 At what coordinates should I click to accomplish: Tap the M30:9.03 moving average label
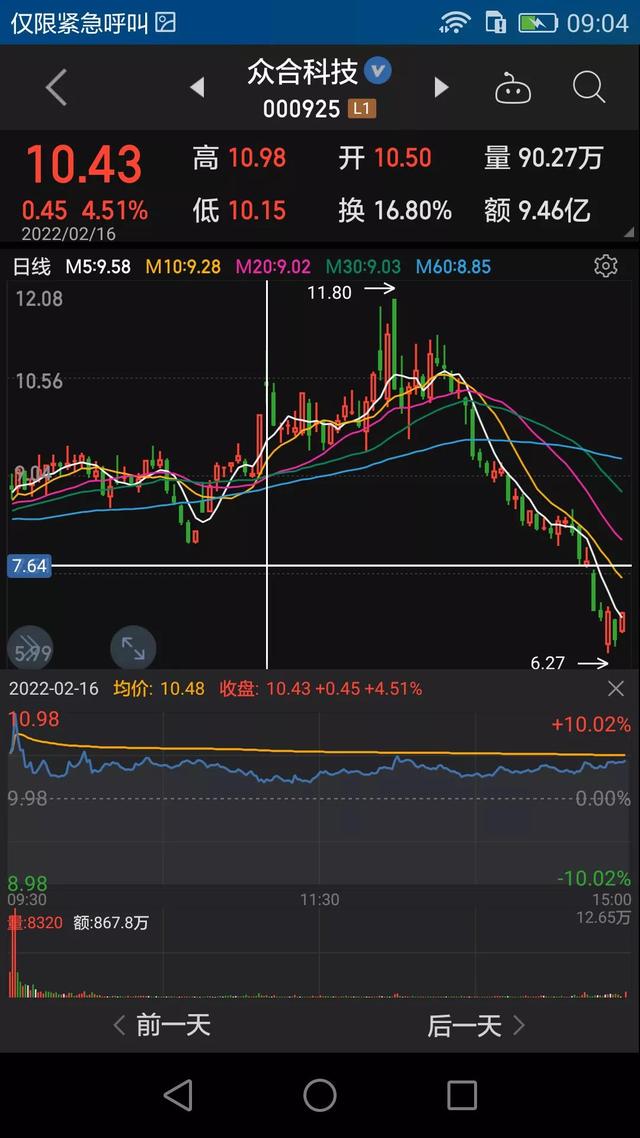[x=363, y=266]
